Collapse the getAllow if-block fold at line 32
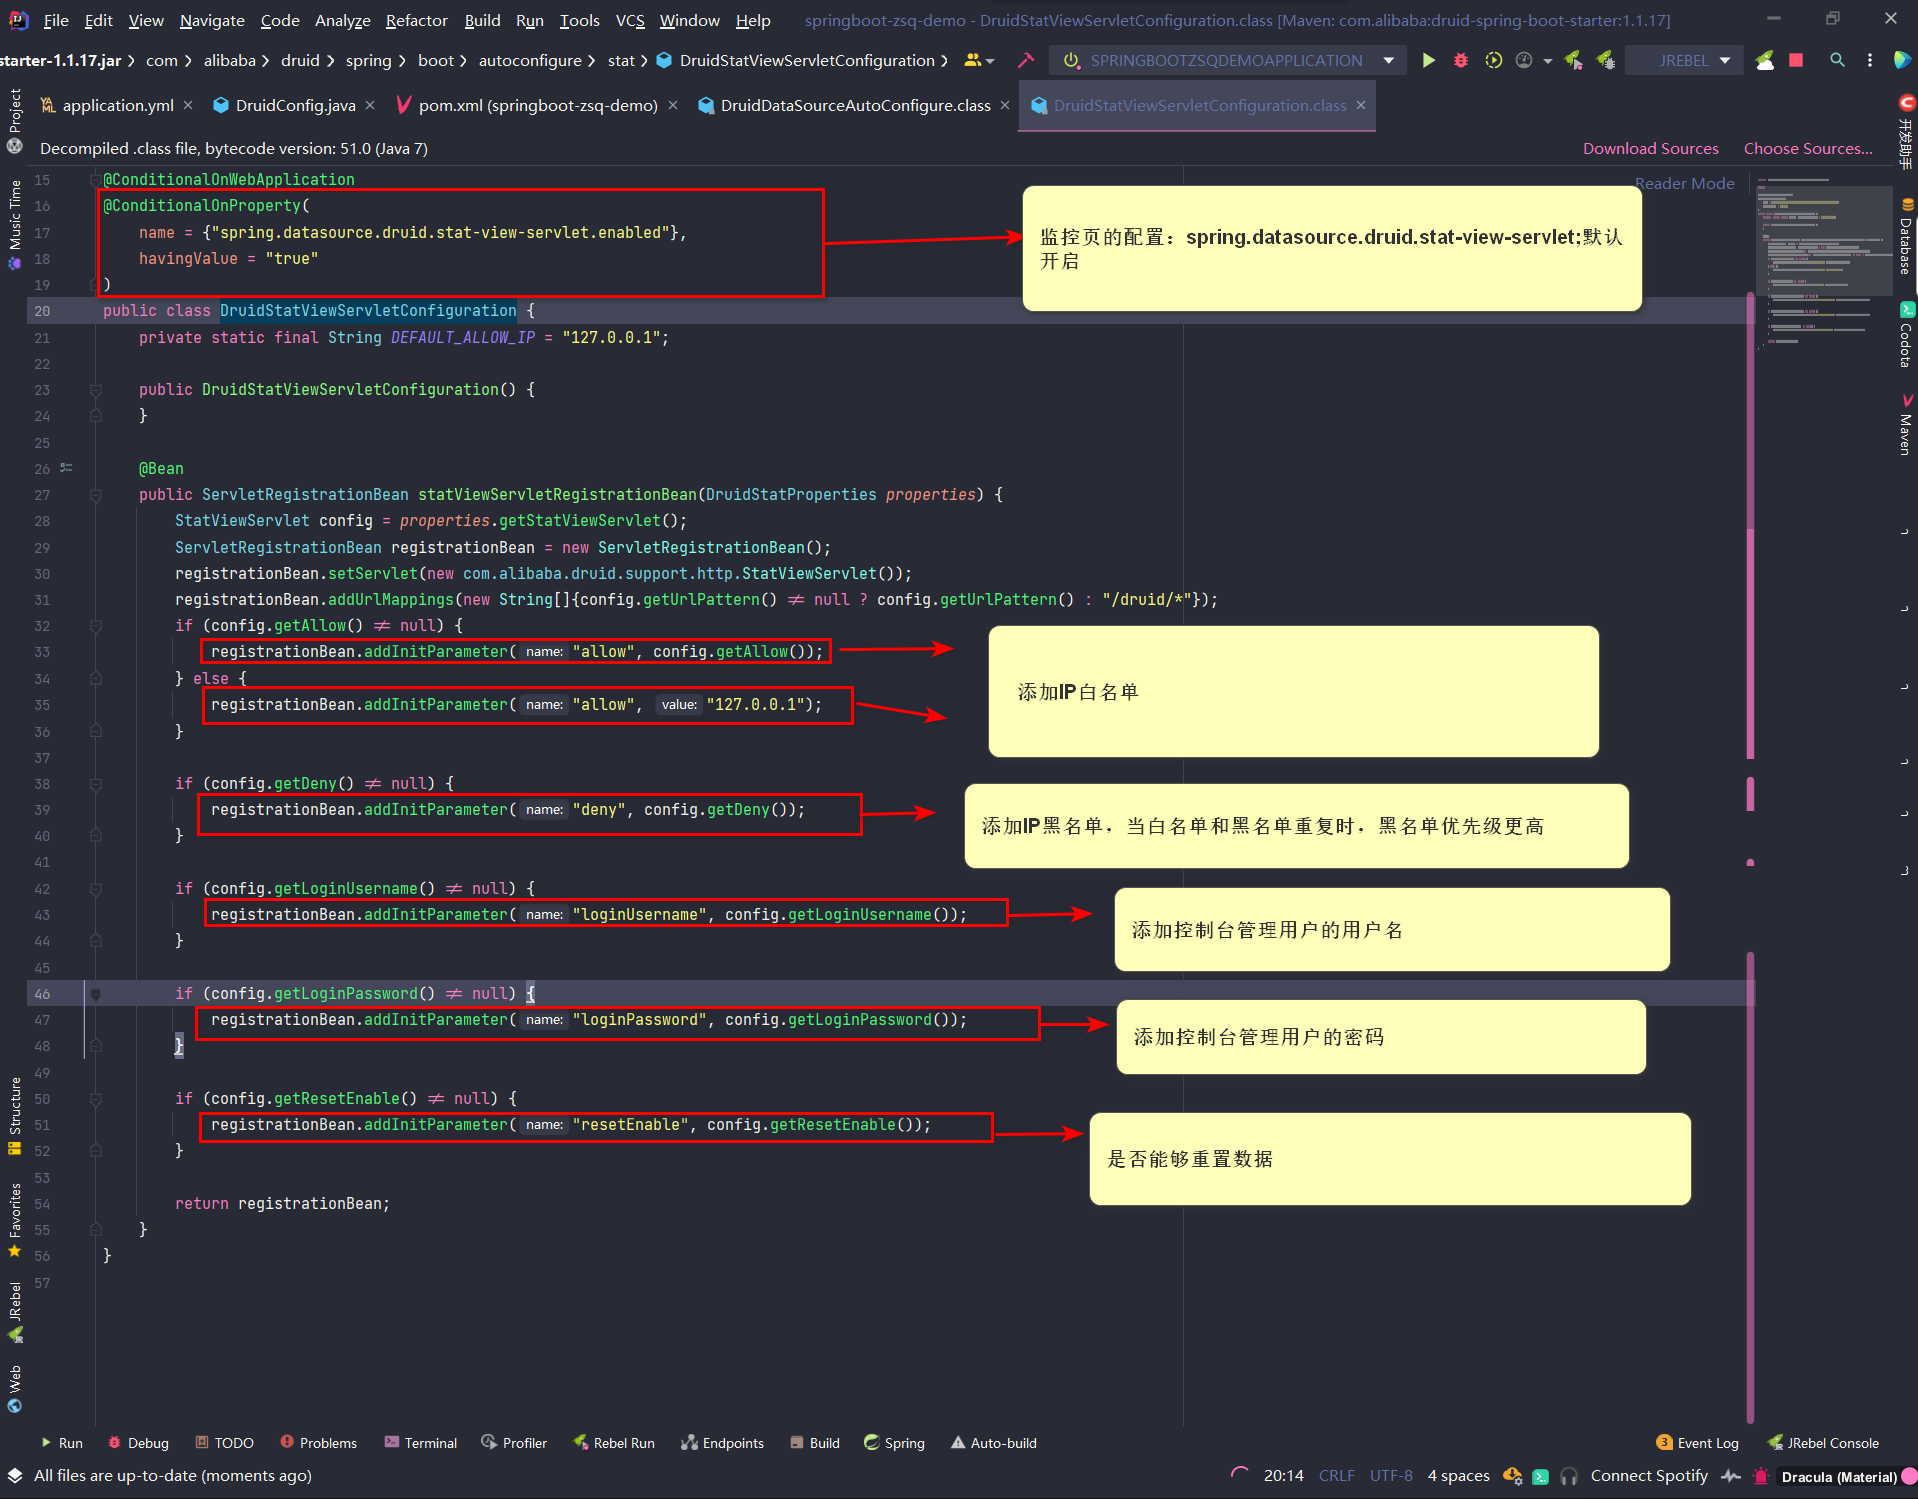Screen dimensions: 1918x1499 pos(96,626)
